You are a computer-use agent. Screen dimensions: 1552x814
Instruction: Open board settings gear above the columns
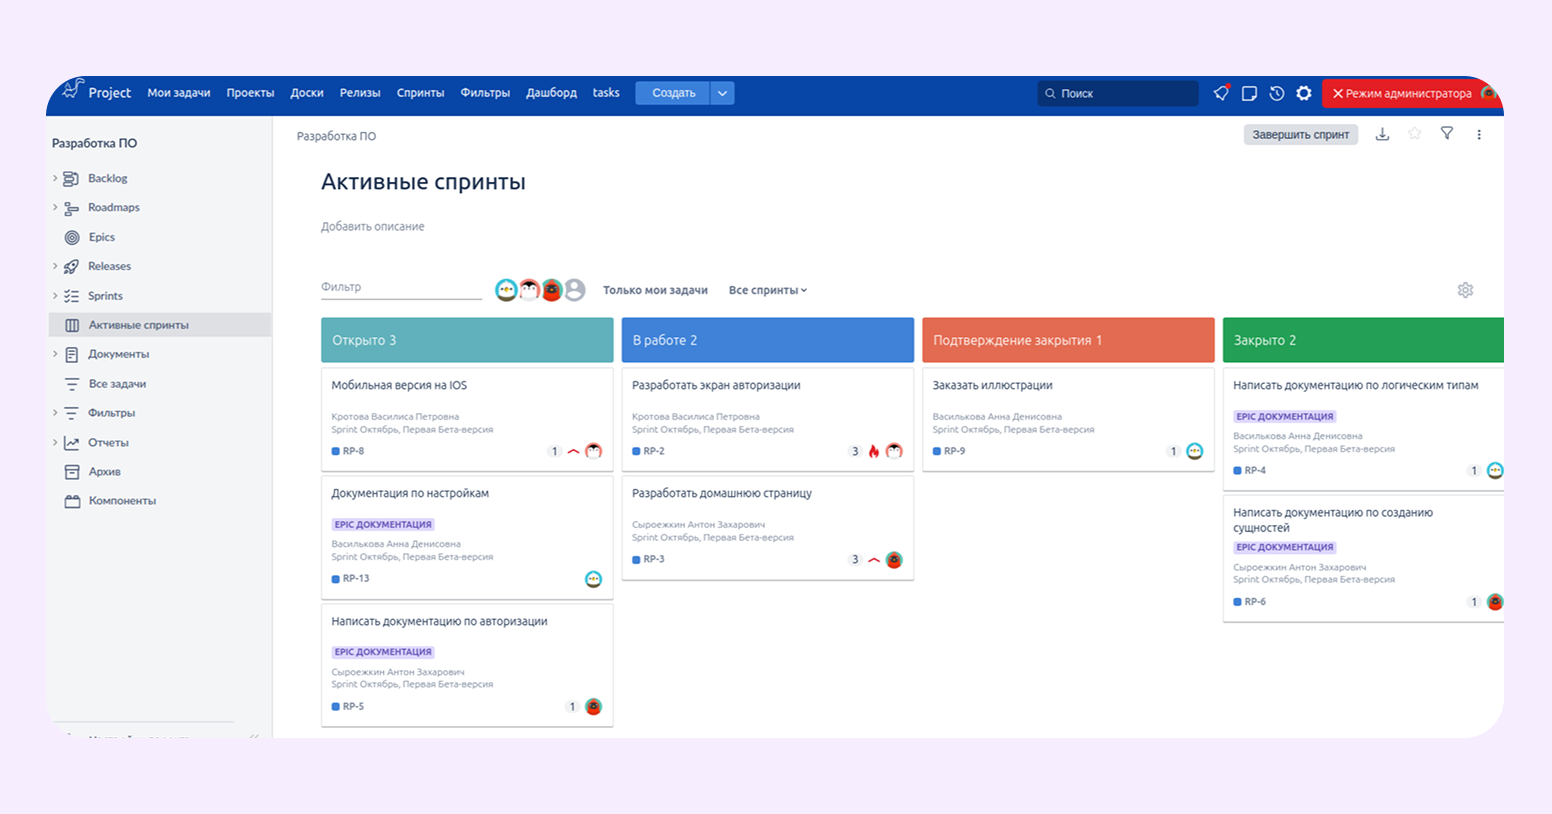[x=1465, y=290]
